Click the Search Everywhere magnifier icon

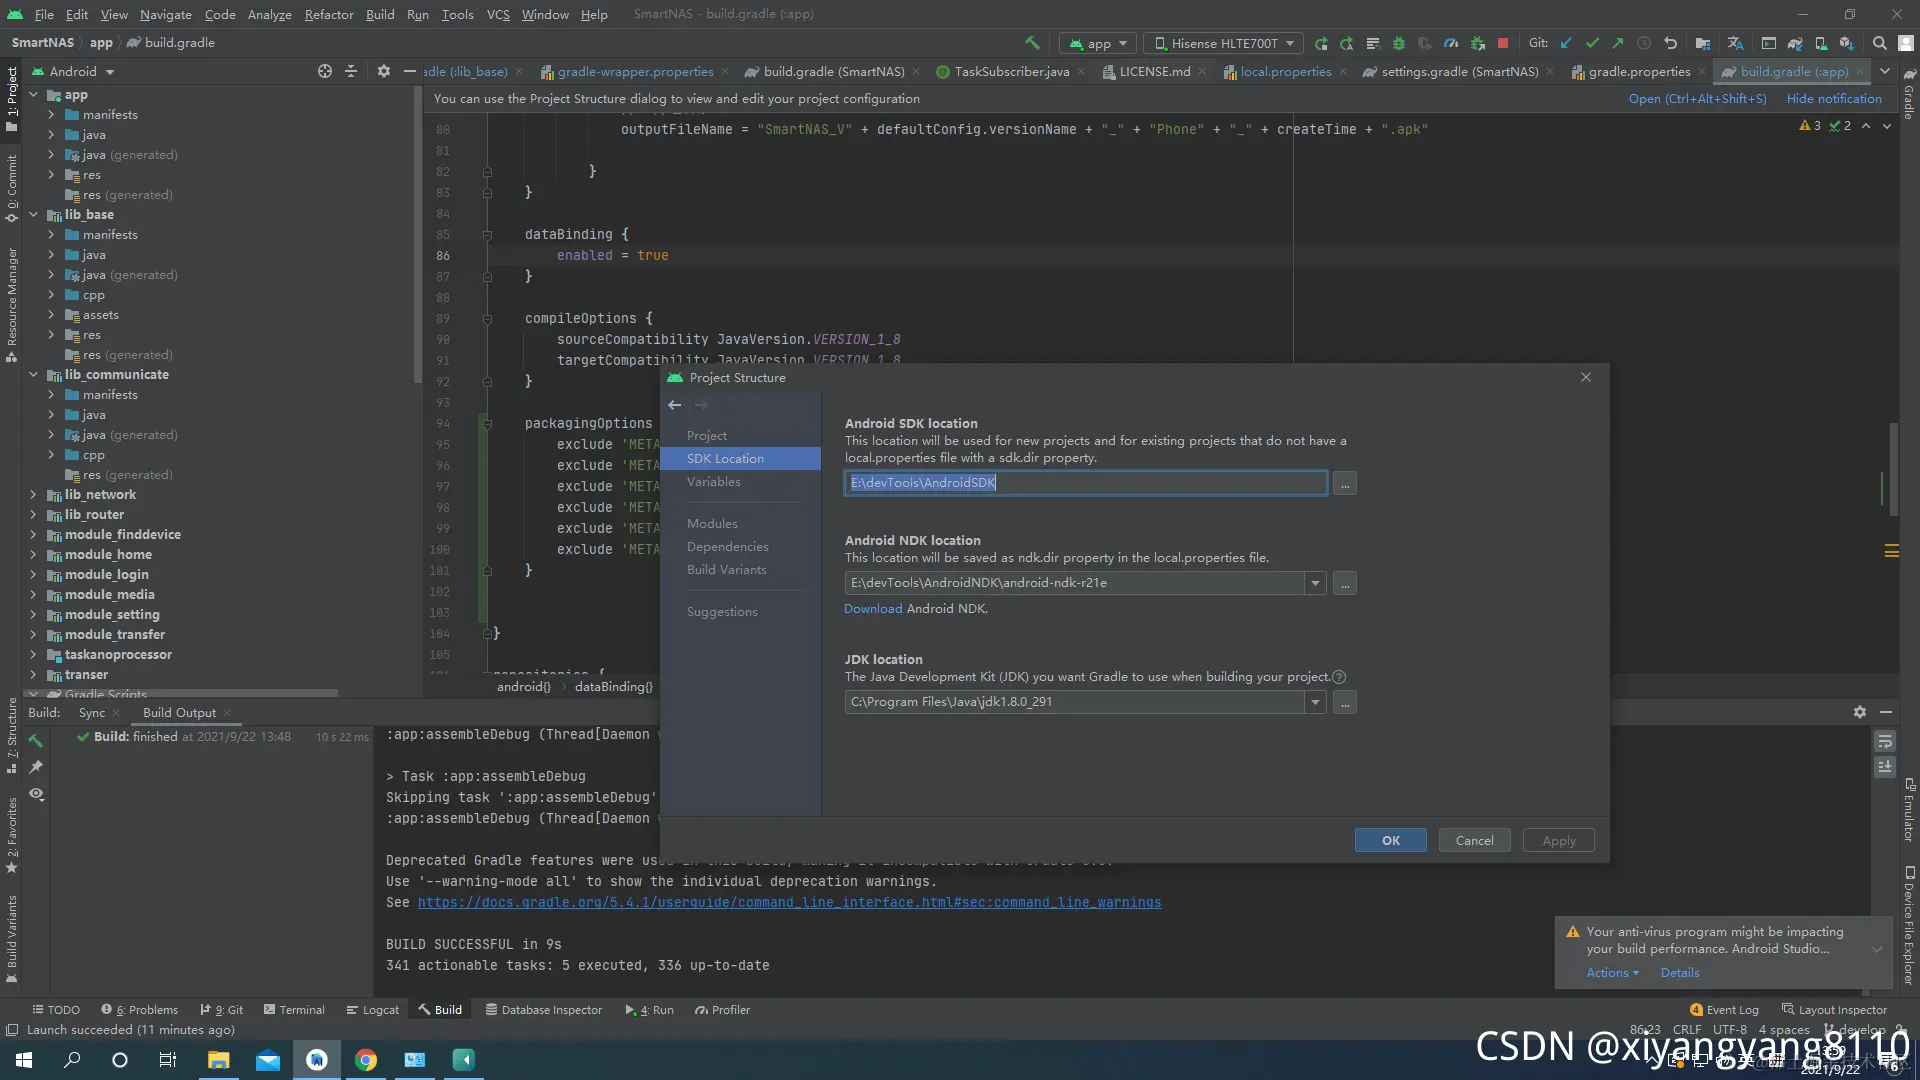click(1879, 43)
